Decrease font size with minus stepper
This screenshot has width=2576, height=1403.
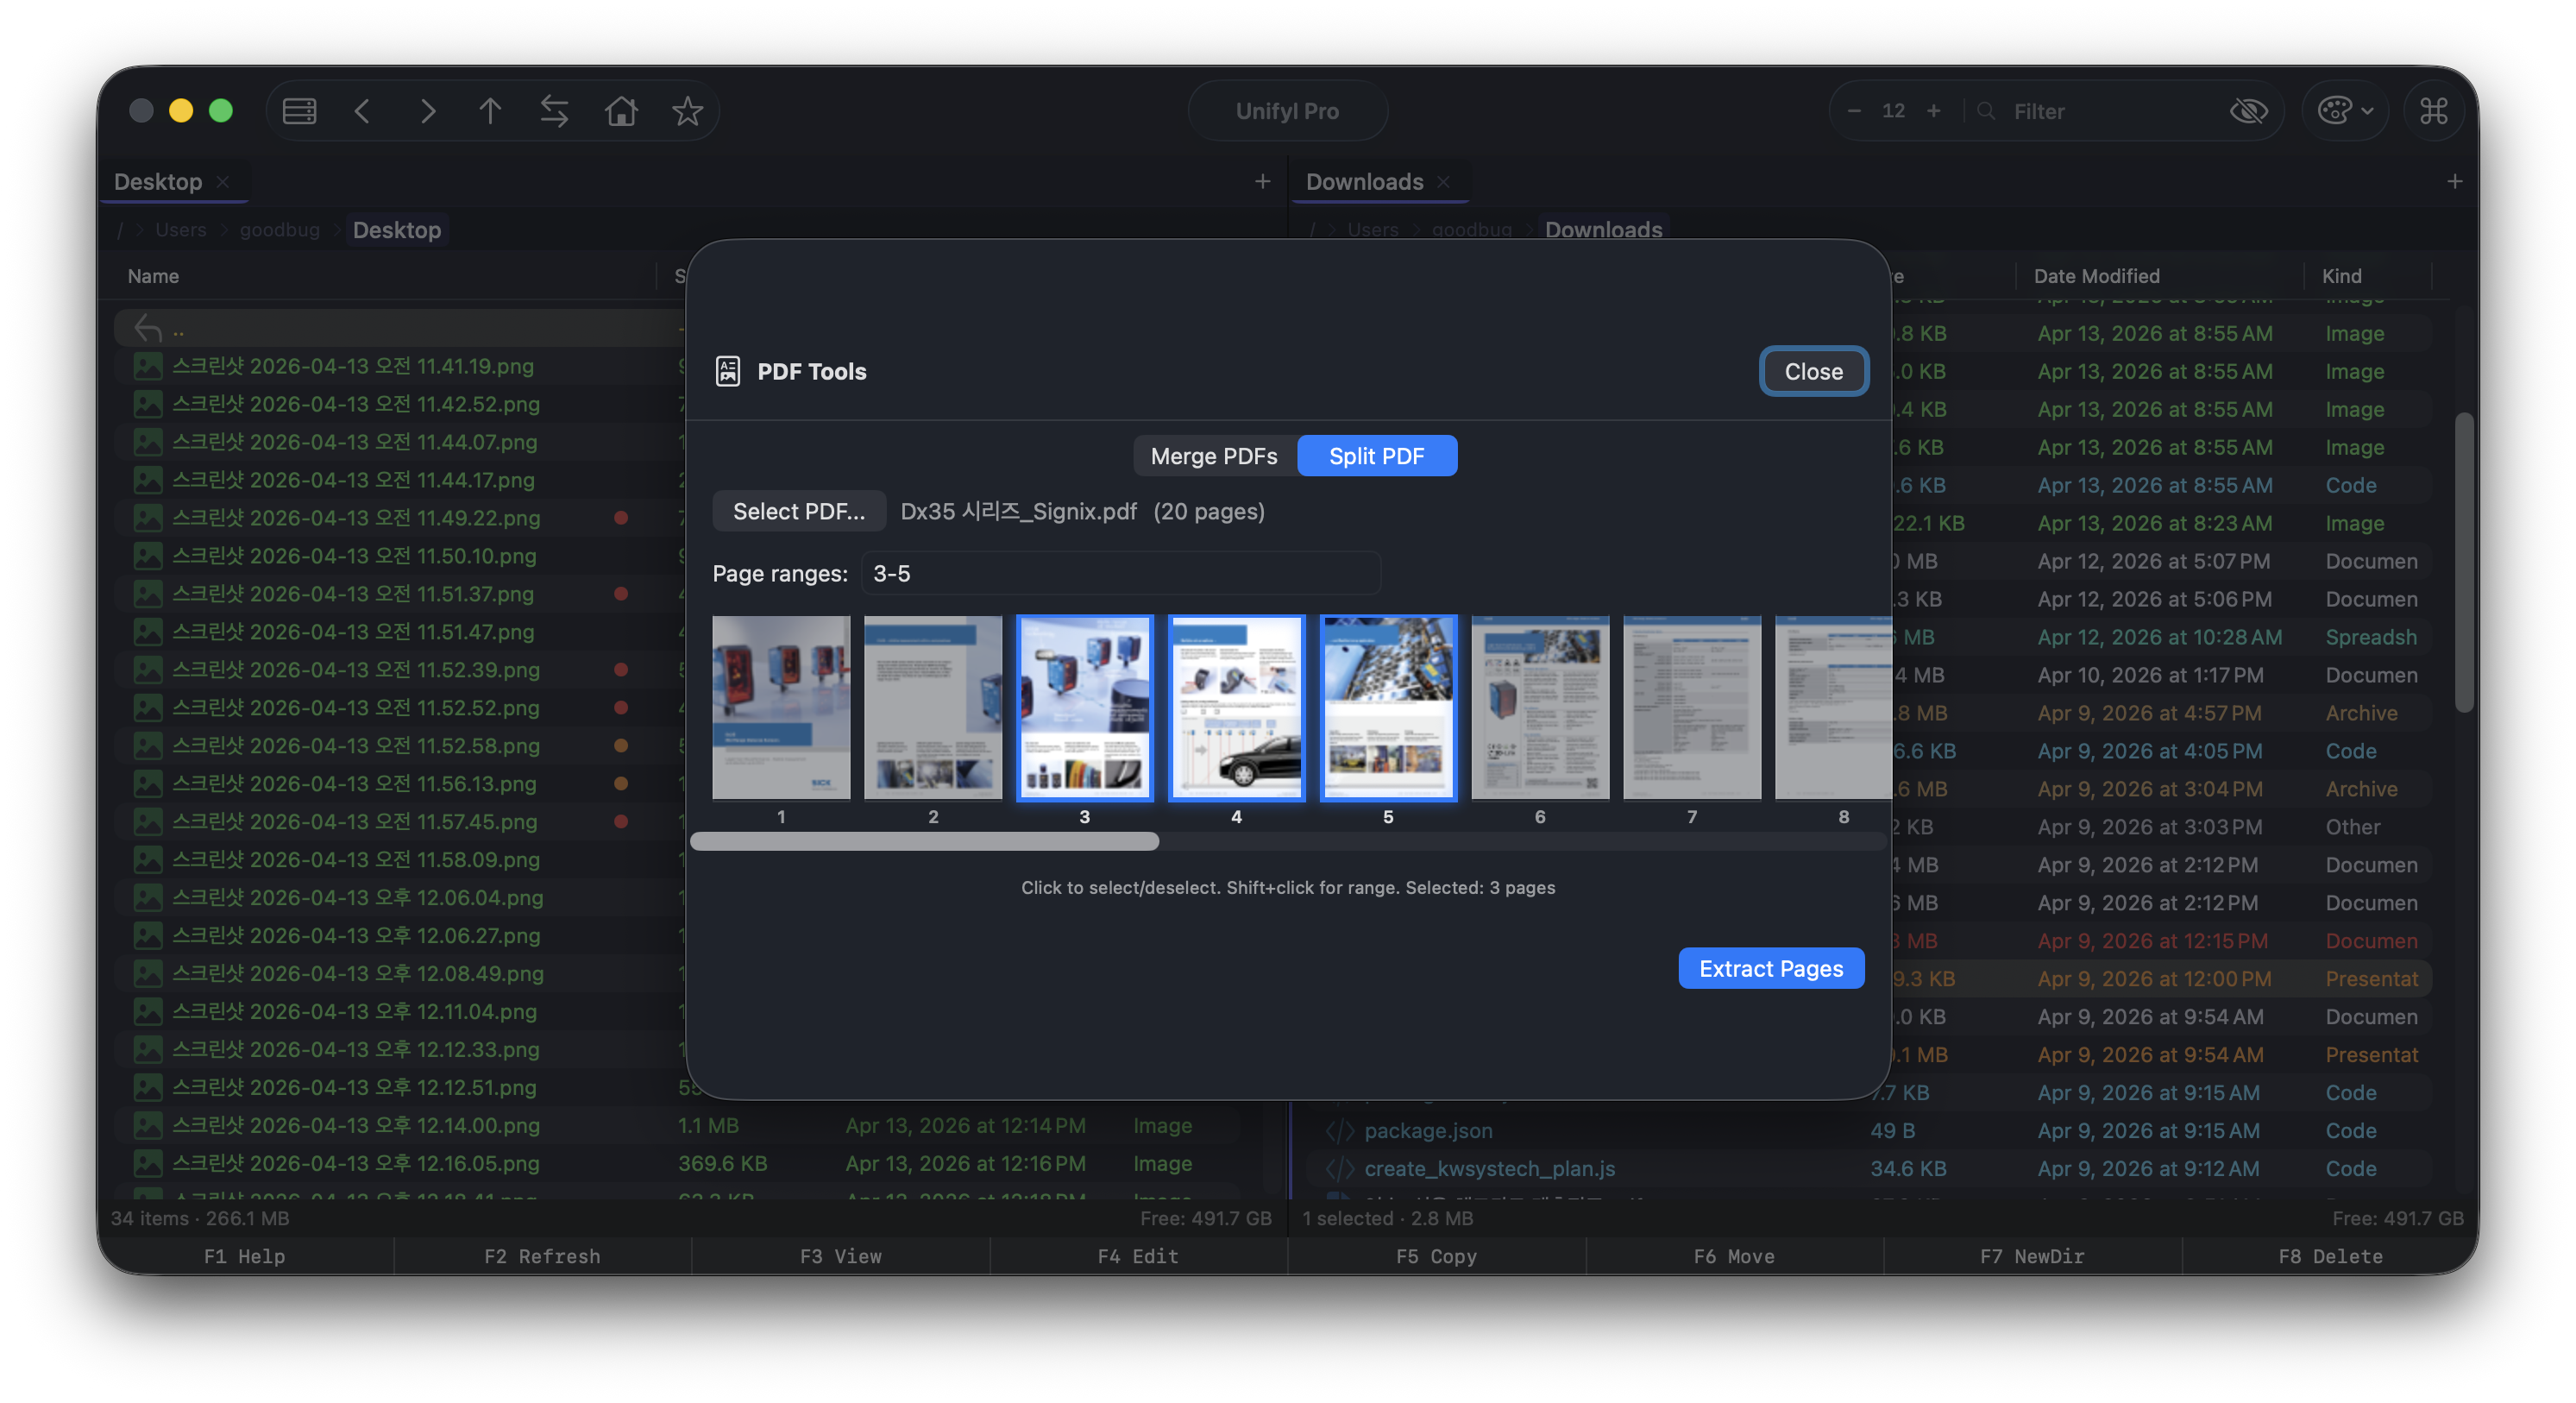tap(1854, 111)
